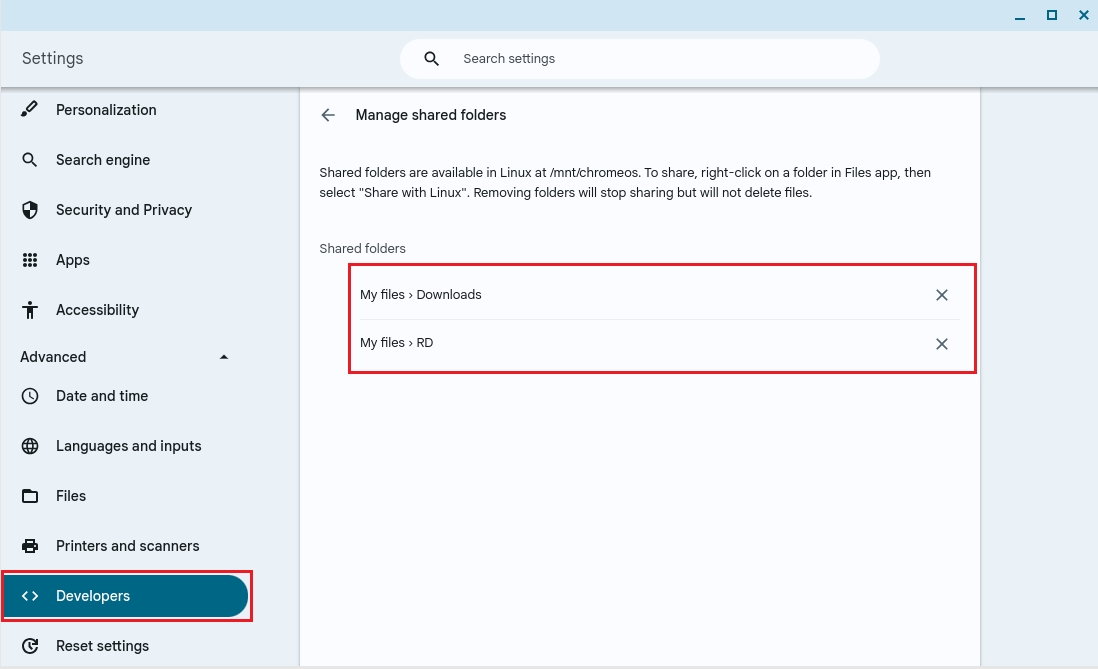The image size is (1098, 669).
Task: Open Reset settings
Action: pos(102,646)
